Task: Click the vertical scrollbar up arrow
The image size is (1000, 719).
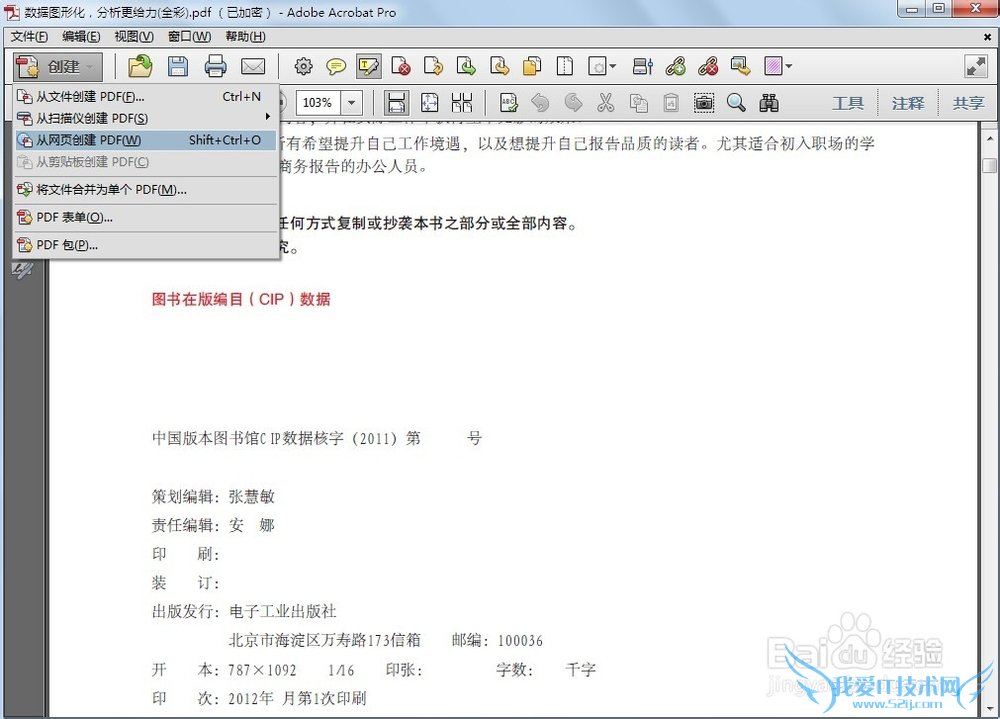Action: point(990,138)
